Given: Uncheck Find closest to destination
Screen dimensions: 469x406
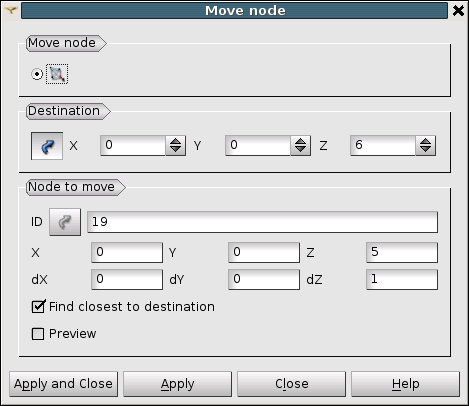Looking at the screenshot, I should point(38,307).
